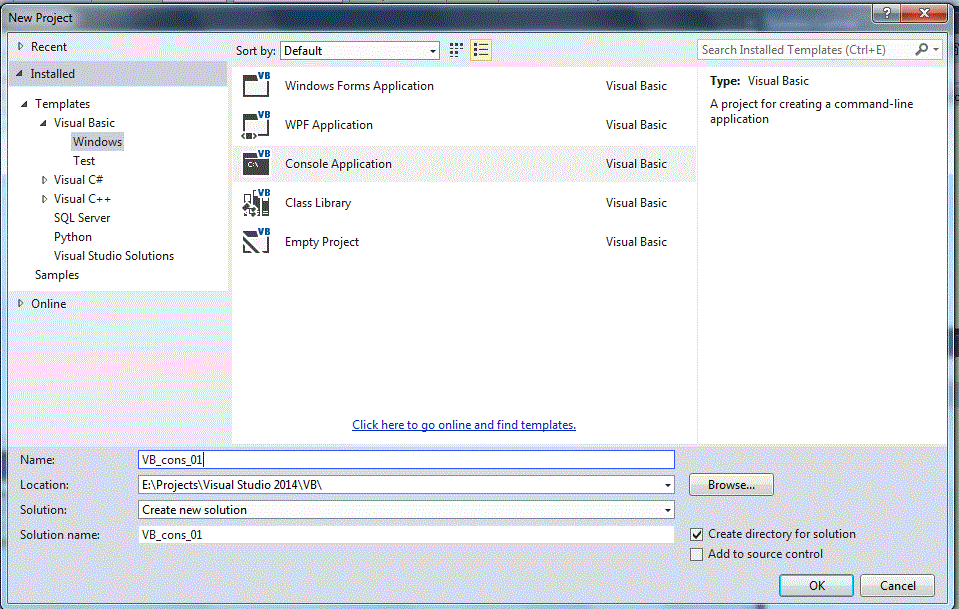The width and height of the screenshot is (959, 609).
Task: Select Windows under Visual Basic
Action: [97, 142]
